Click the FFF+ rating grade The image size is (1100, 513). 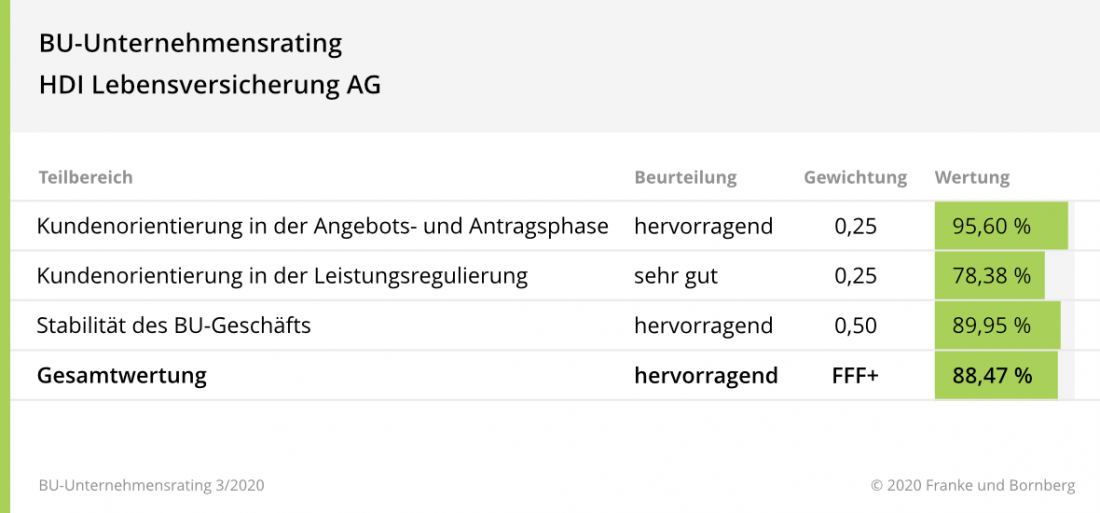(855, 376)
